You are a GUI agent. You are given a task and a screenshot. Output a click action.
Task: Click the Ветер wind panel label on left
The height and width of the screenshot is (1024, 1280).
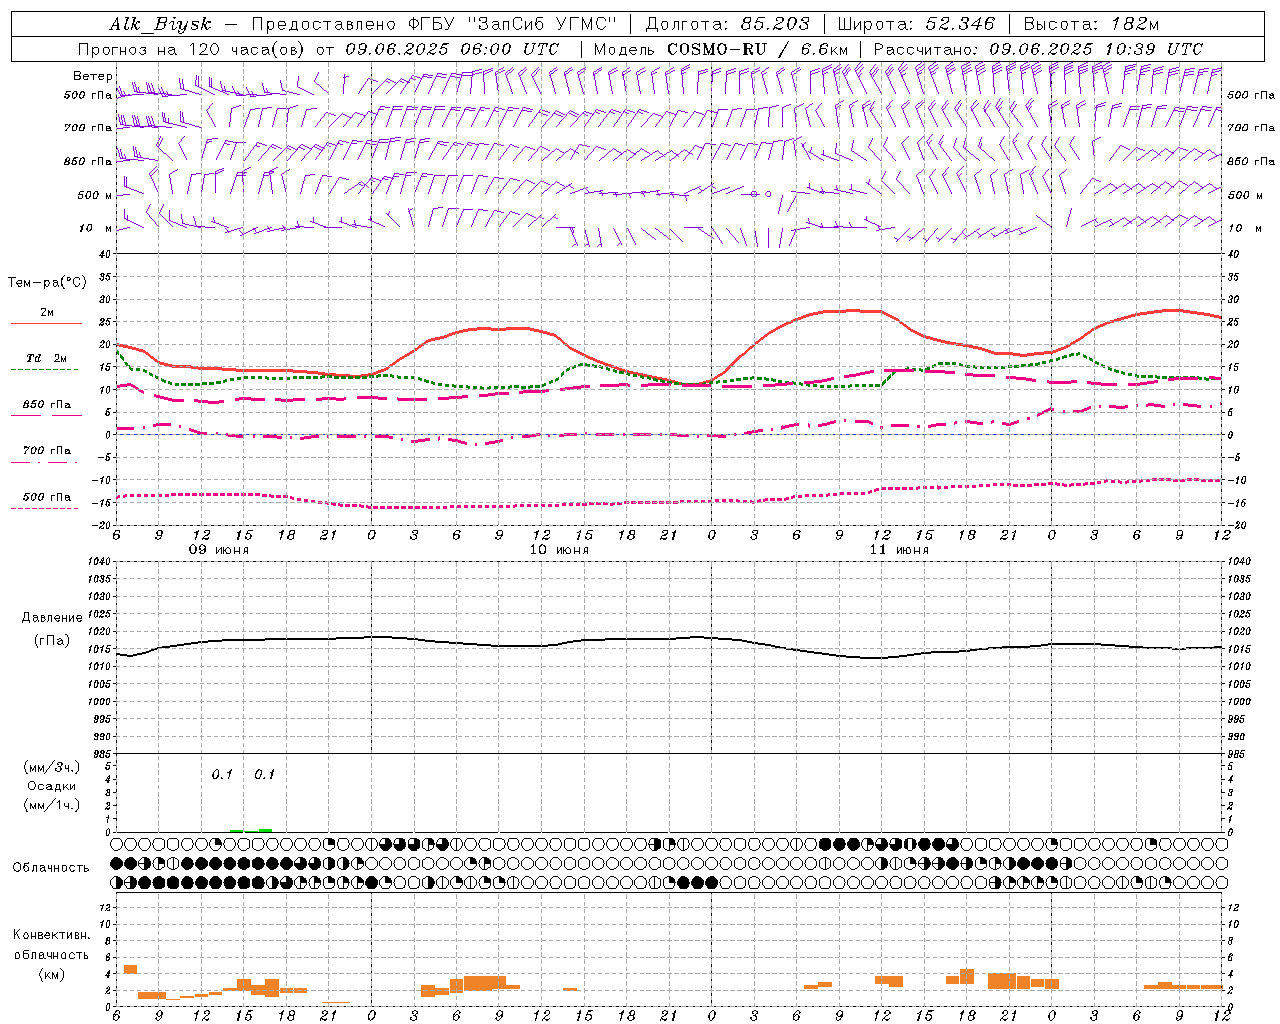coord(91,76)
